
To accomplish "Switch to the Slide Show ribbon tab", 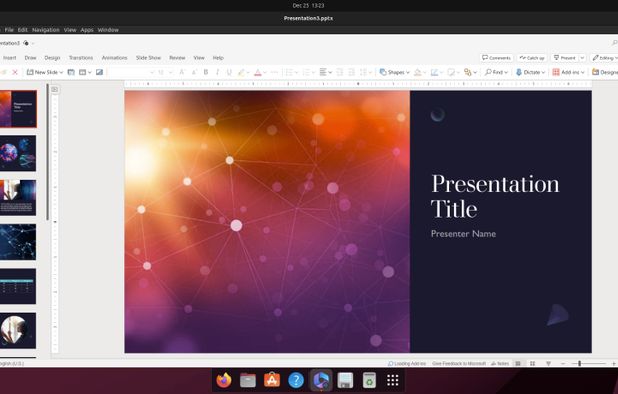I will (x=148, y=58).
